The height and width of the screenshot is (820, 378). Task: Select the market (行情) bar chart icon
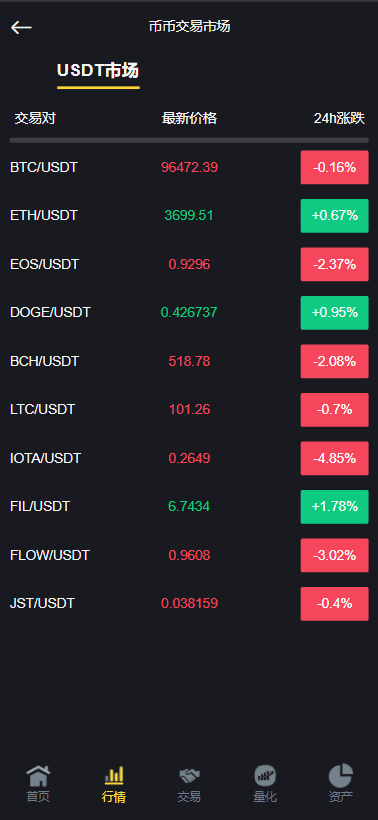click(114, 776)
